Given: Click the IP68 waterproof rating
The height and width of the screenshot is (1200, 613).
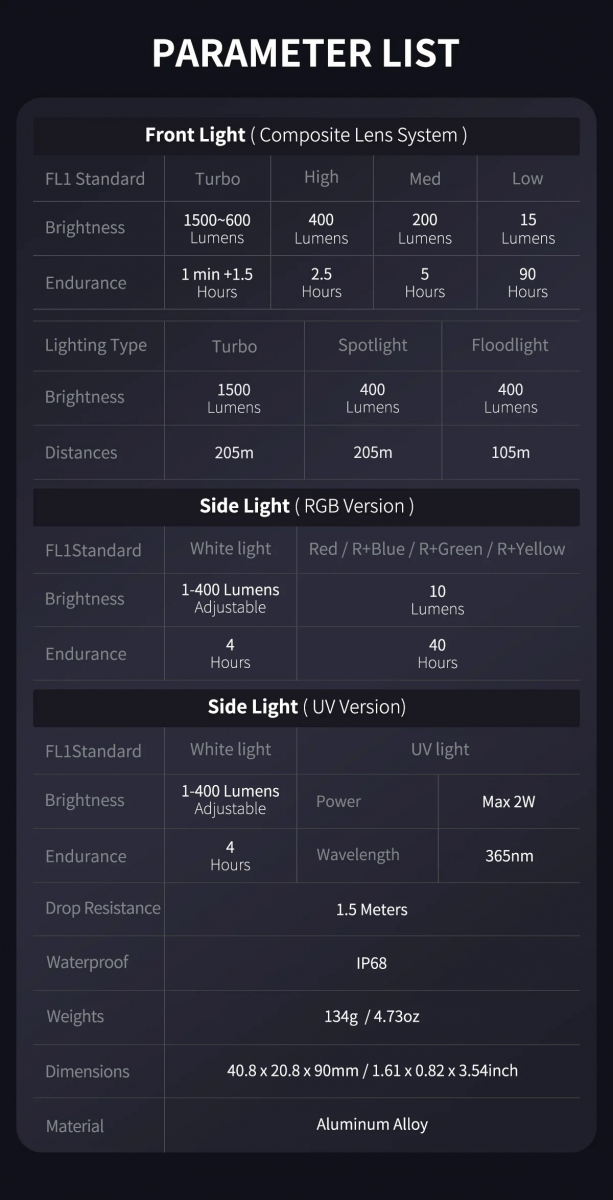Looking at the screenshot, I should coord(372,964).
